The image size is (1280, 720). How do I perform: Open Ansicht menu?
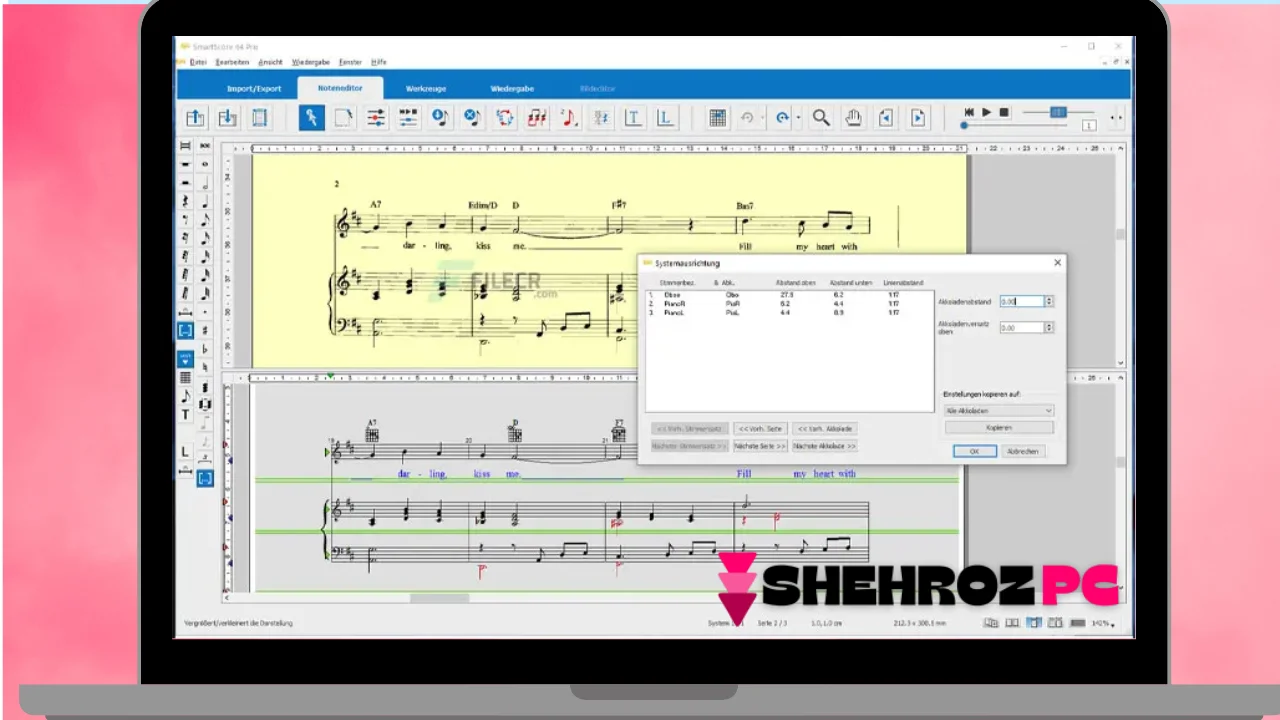[271, 62]
